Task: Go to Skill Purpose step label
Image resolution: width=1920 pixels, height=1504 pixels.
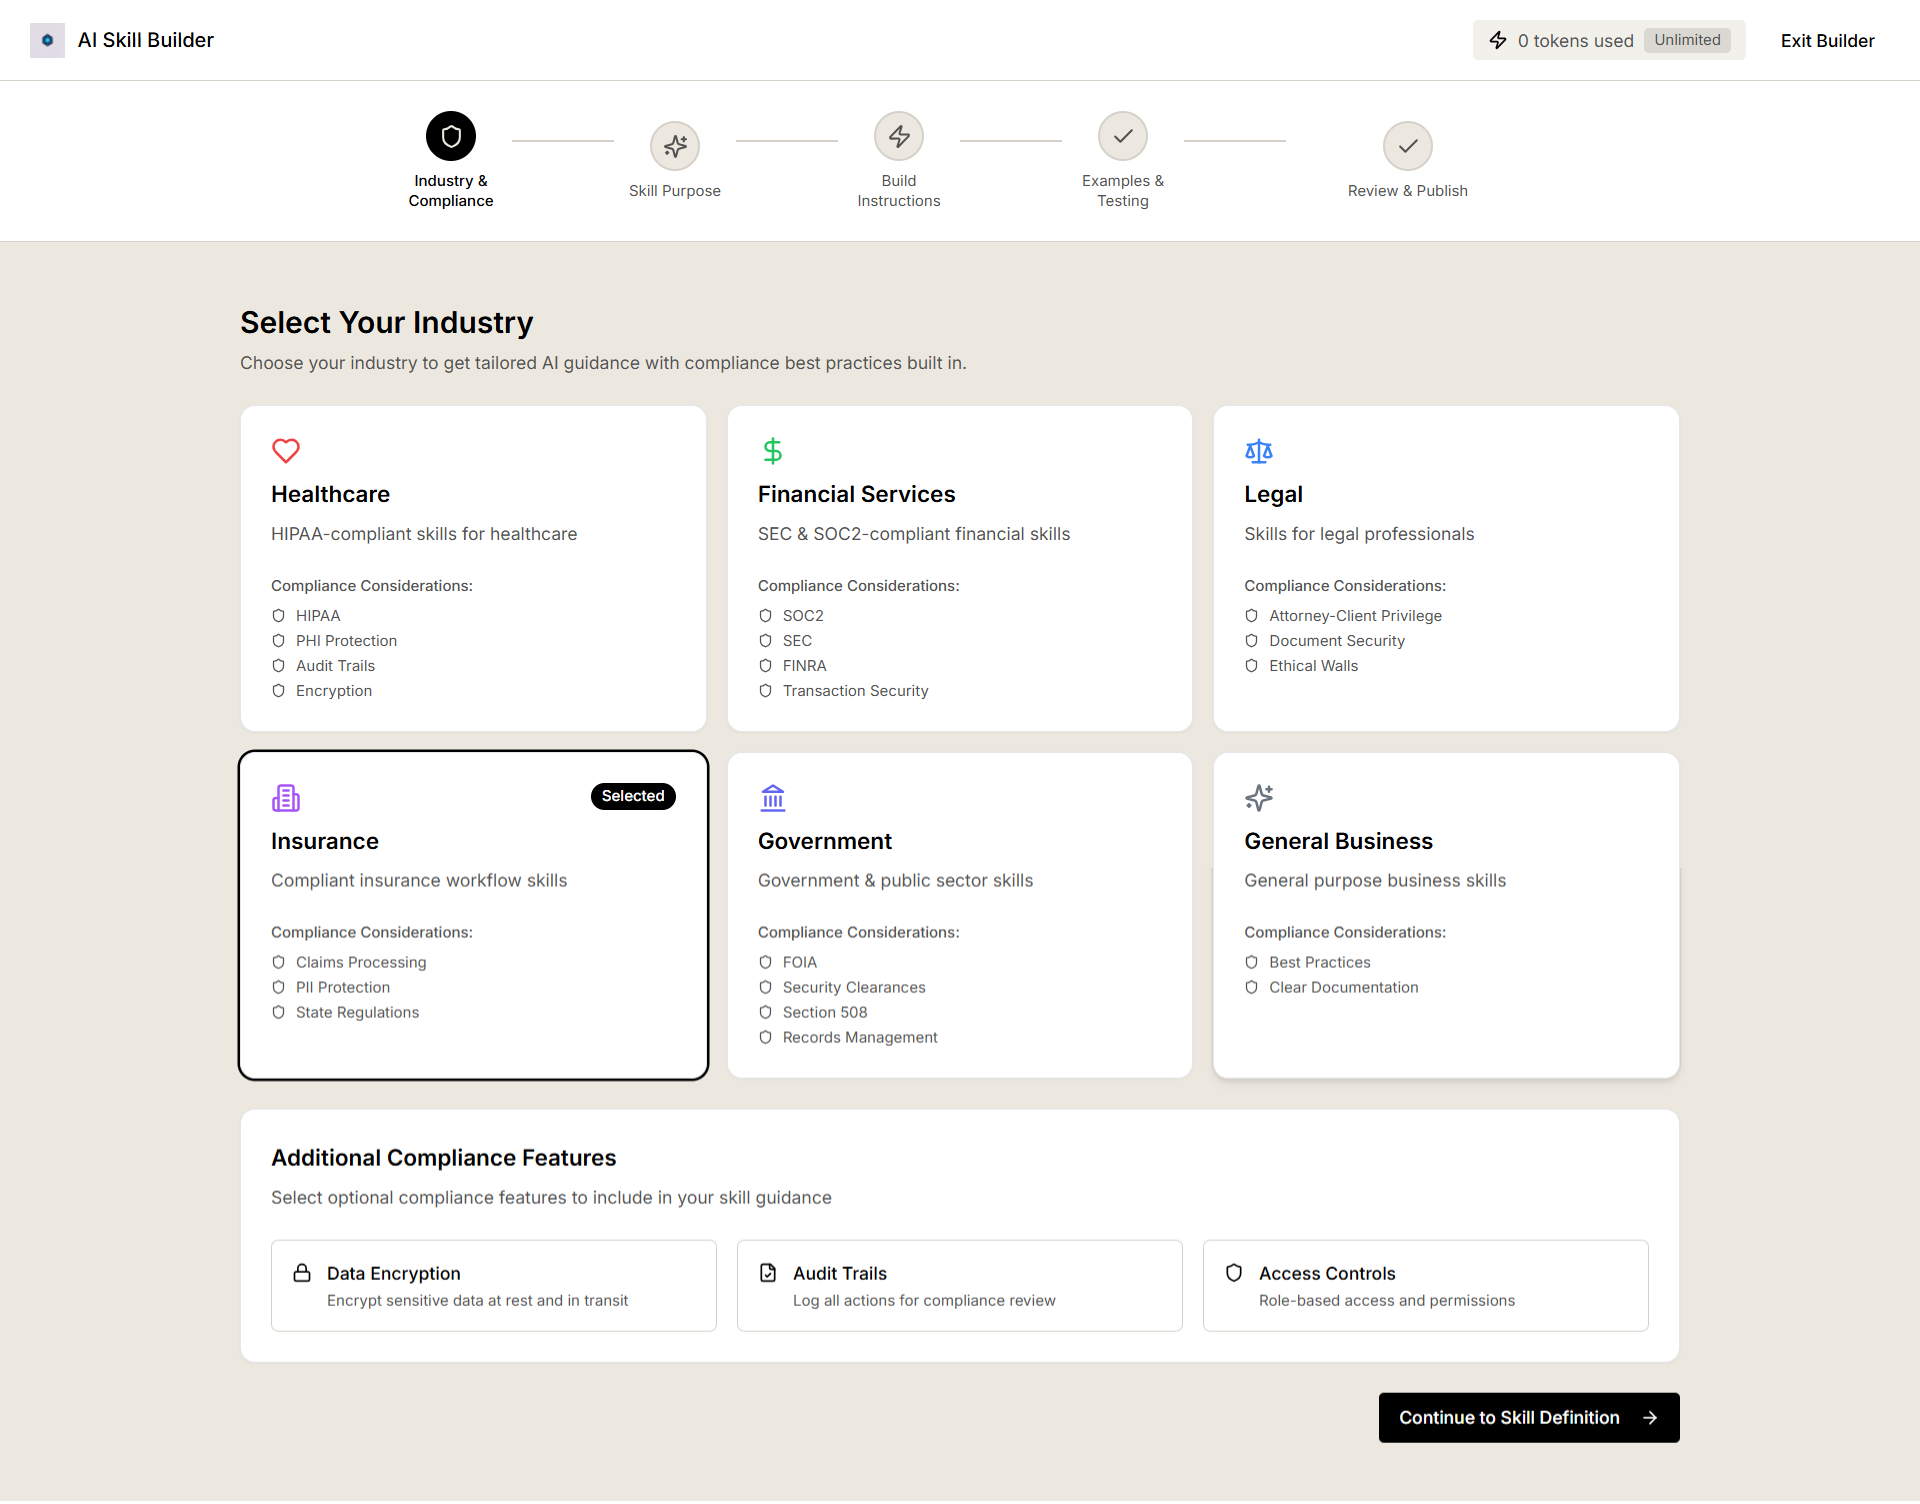Action: pos(675,191)
